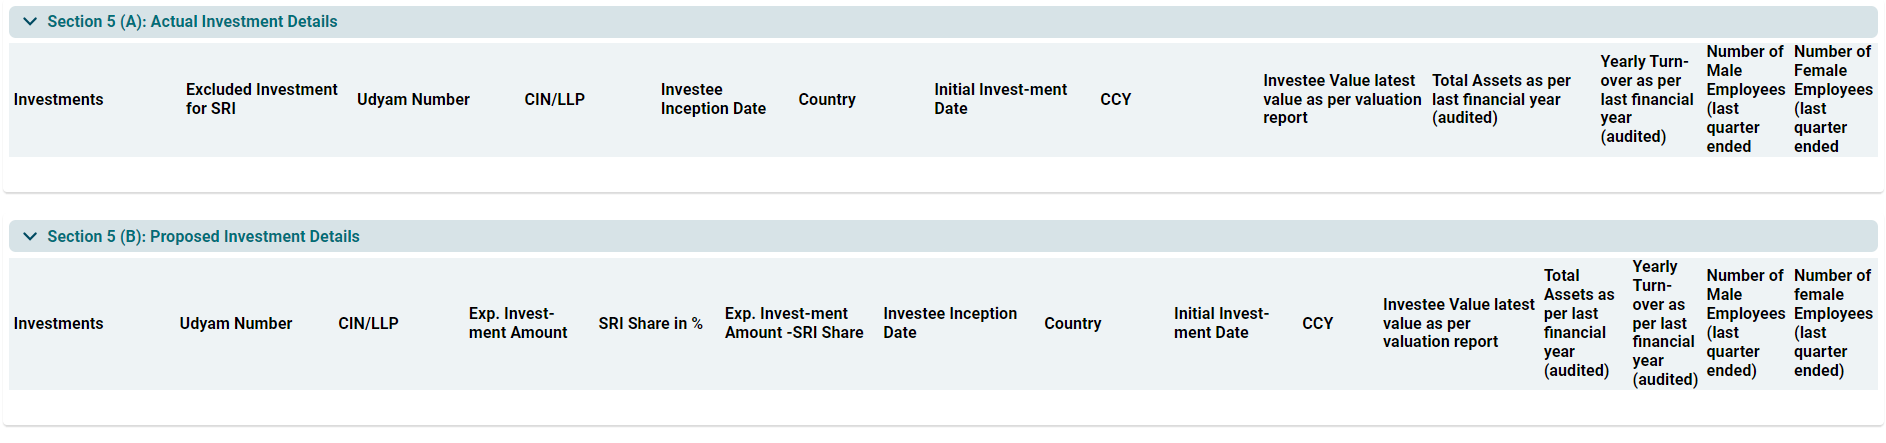This screenshot has width=1886, height=443.
Task: Collapse Section 5 (B) chevron arrow
Action: 30,236
